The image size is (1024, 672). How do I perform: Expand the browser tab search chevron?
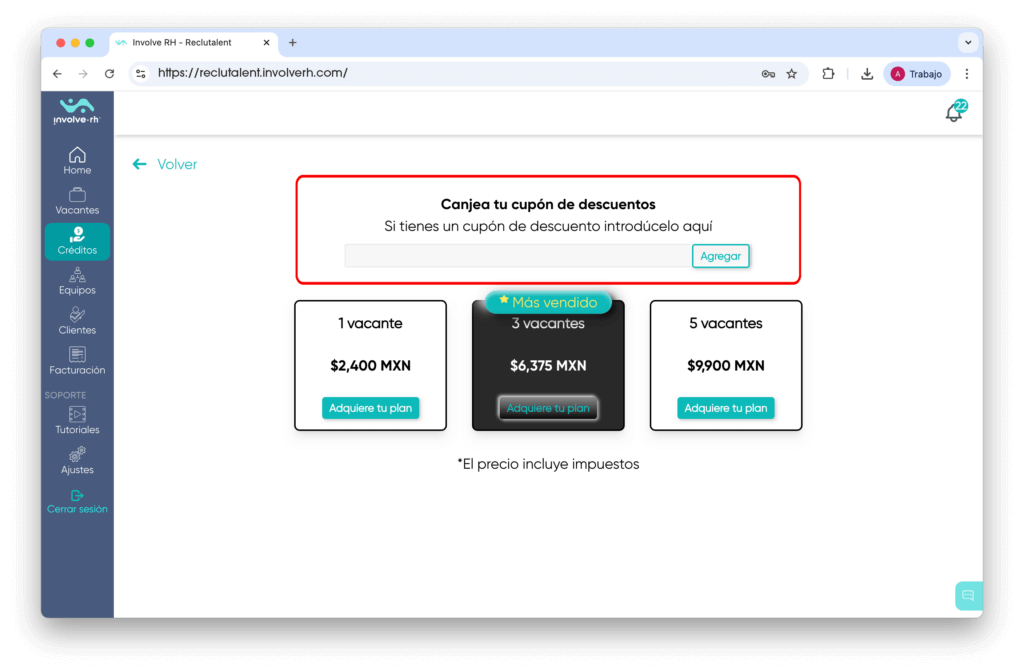(967, 42)
